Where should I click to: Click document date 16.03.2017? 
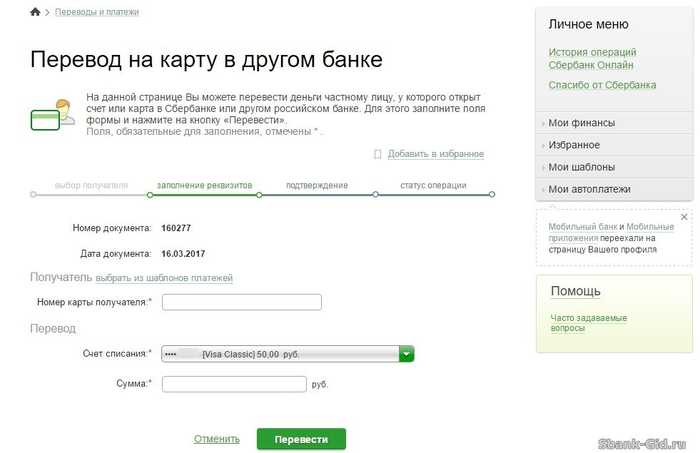coord(183,254)
